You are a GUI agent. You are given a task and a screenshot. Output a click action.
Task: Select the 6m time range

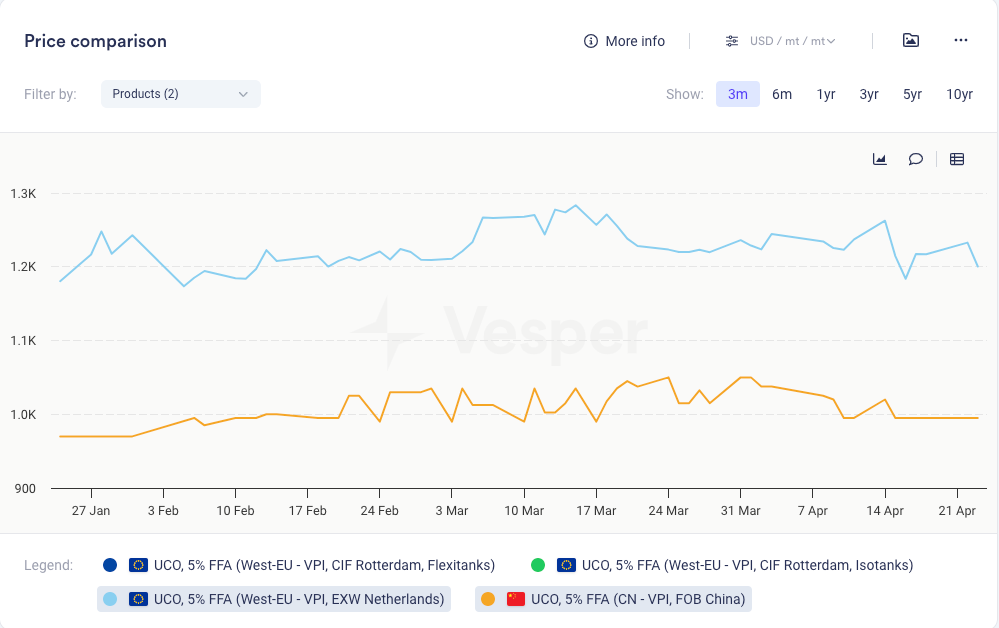click(x=782, y=94)
